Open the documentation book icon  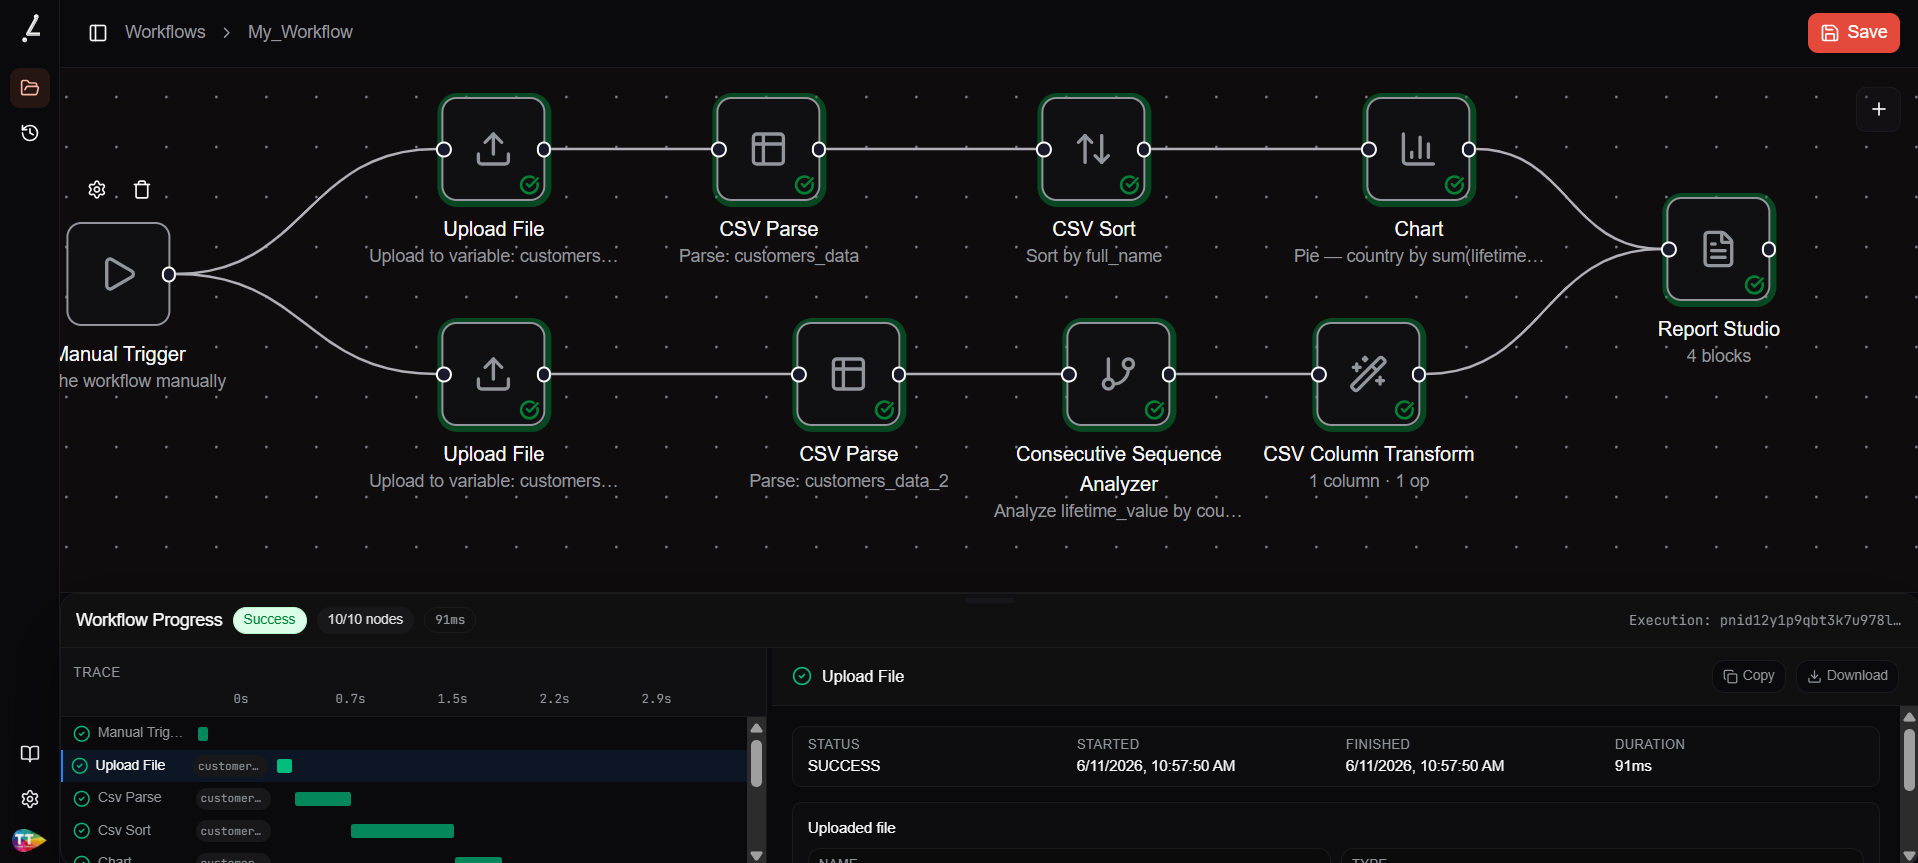[30, 754]
